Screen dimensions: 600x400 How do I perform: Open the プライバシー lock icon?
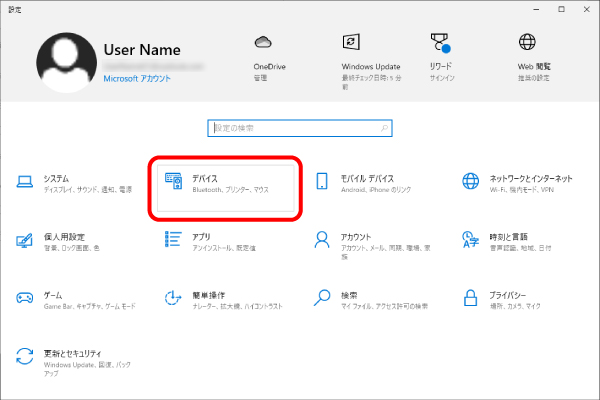pos(471,298)
